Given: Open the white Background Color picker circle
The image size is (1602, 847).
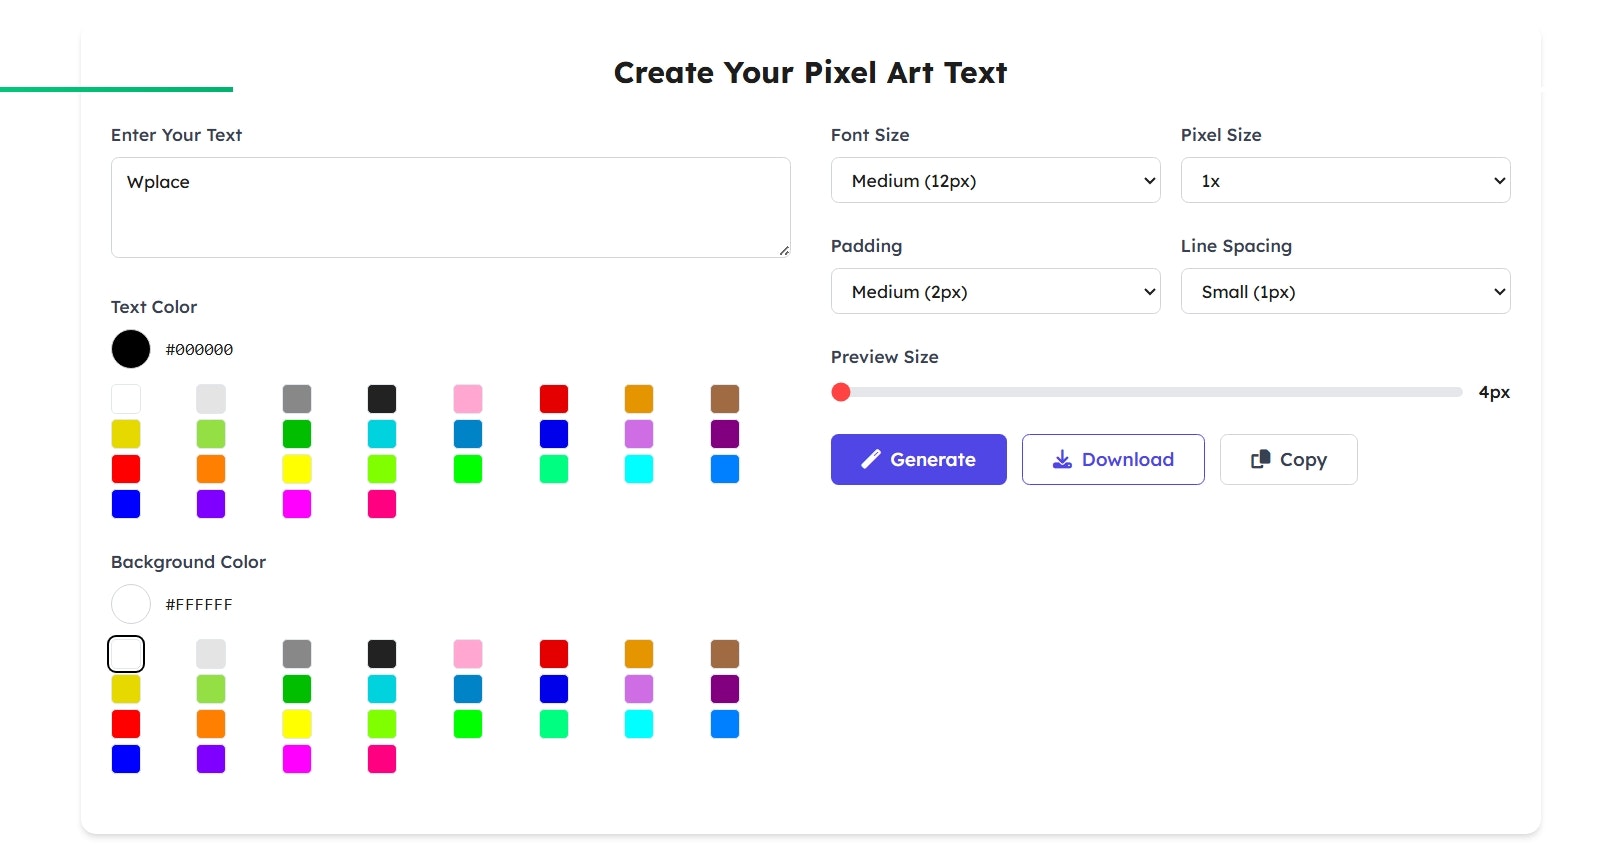Looking at the screenshot, I should (x=131, y=604).
